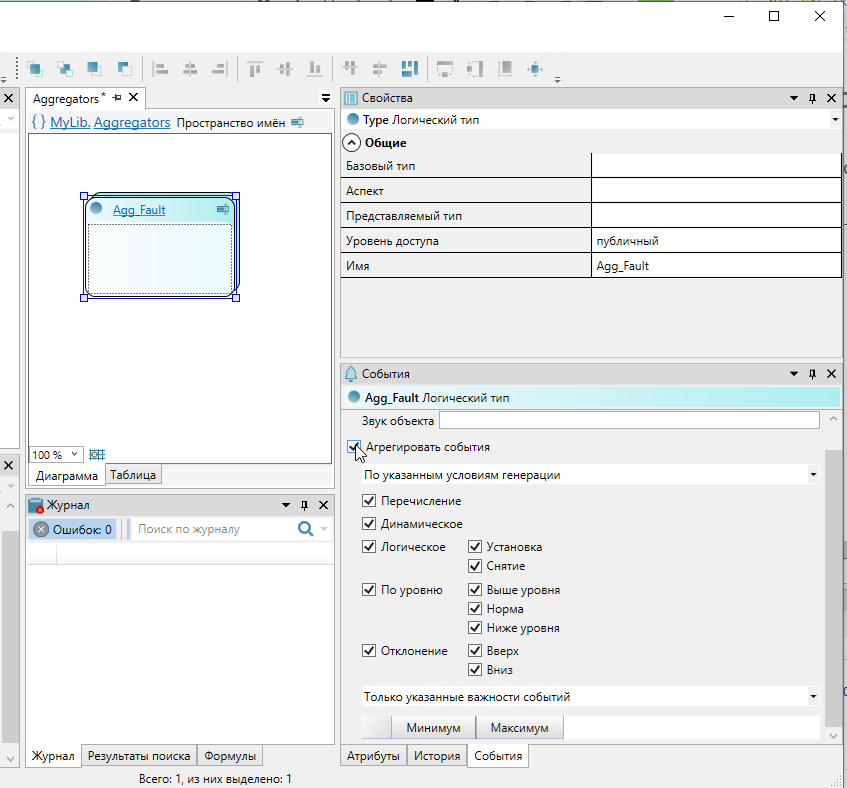Disable the Выше уровня checkbox

click(475, 590)
